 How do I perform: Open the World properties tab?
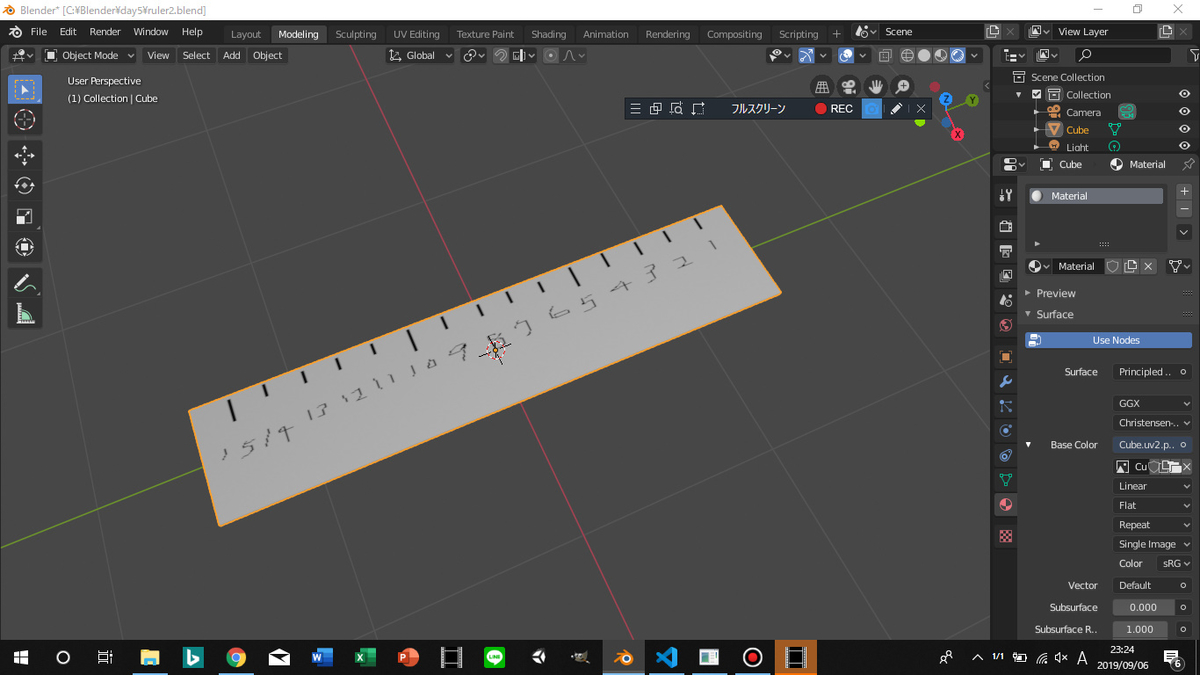1006,325
